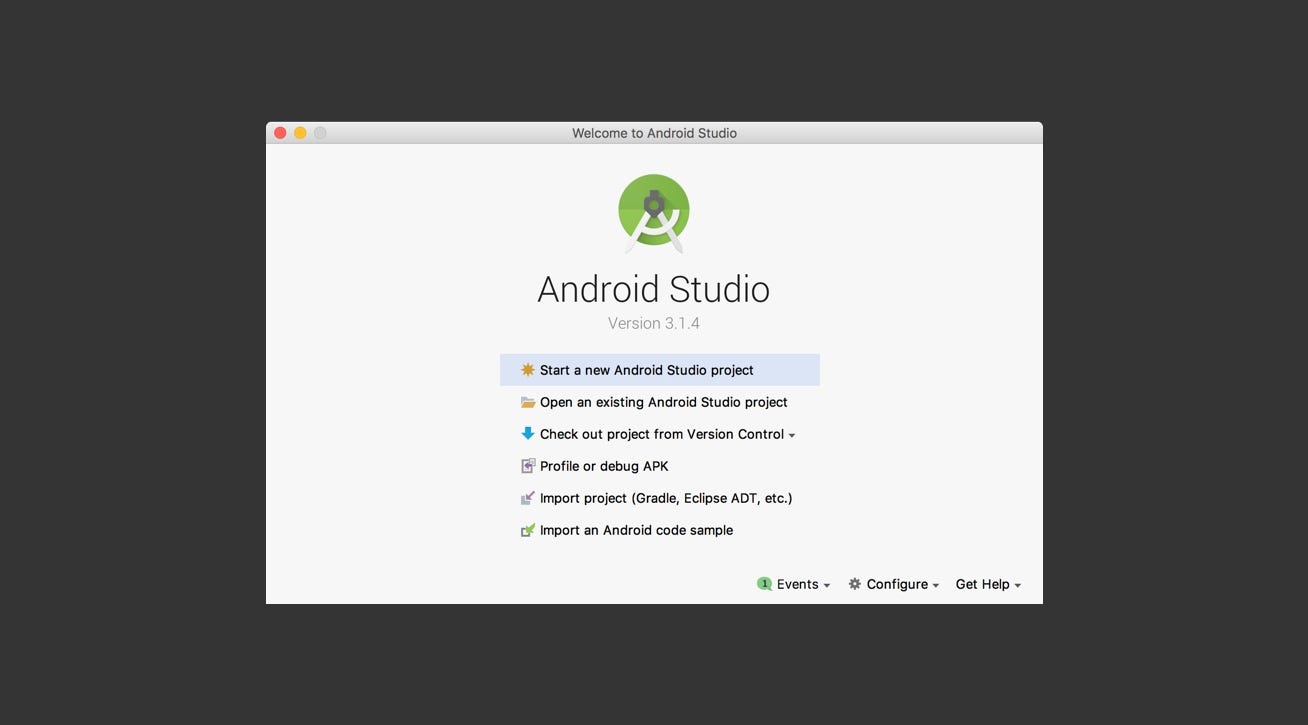Image resolution: width=1308 pixels, height=725 pixels.
Task: Click the Import project Gradle icon
Action: coord(527,498)
